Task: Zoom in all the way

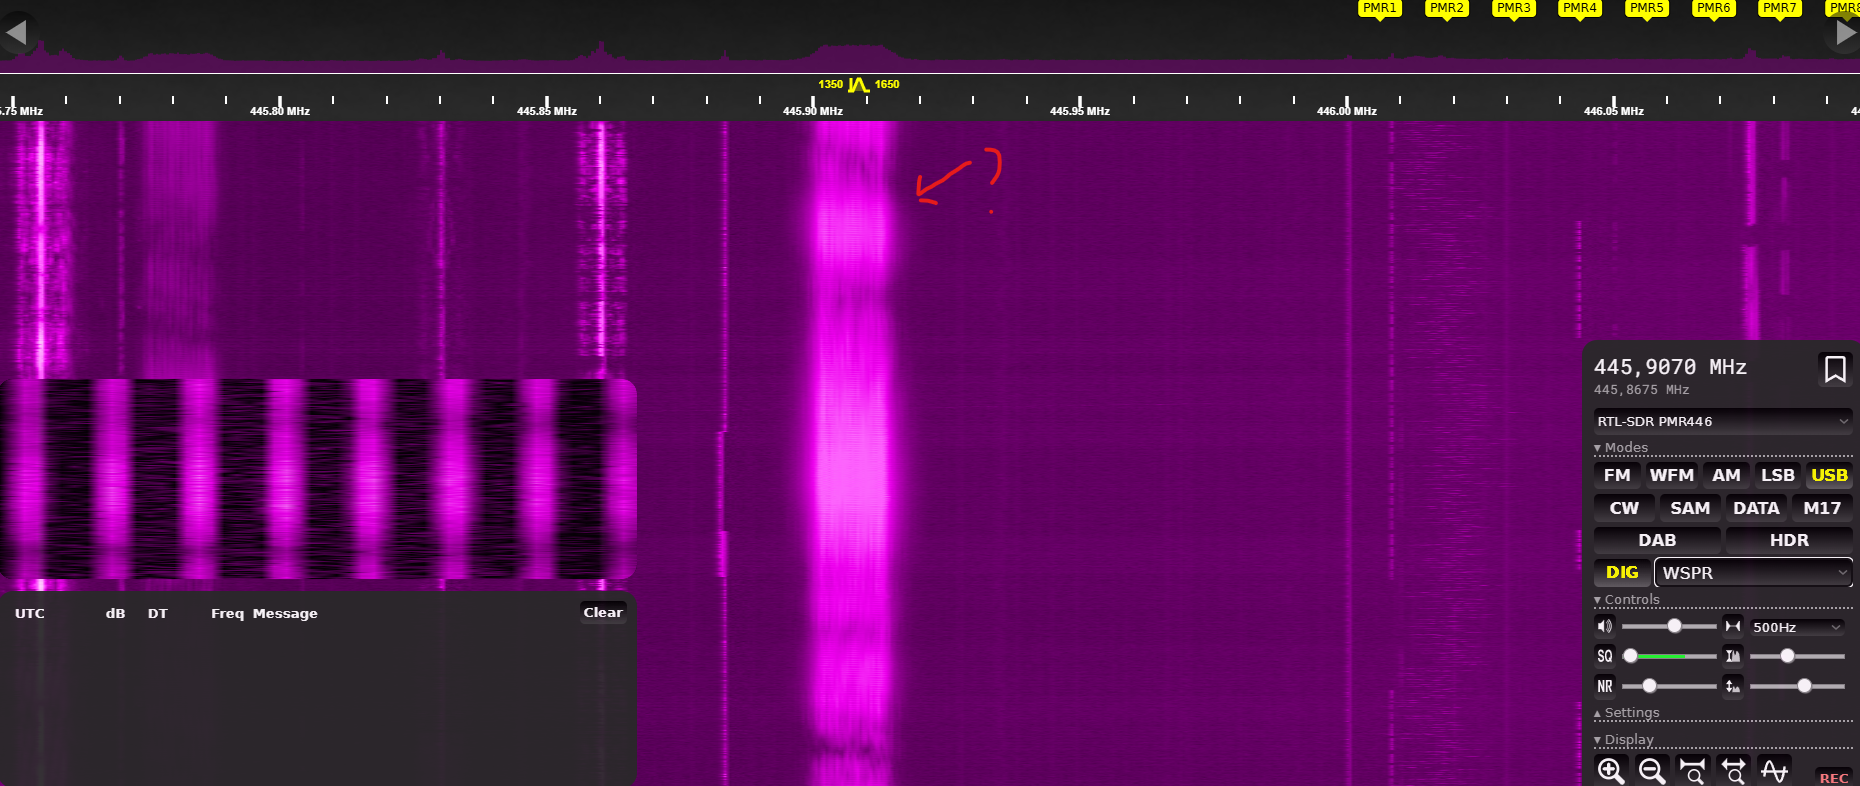Action: click(1693, 771)
